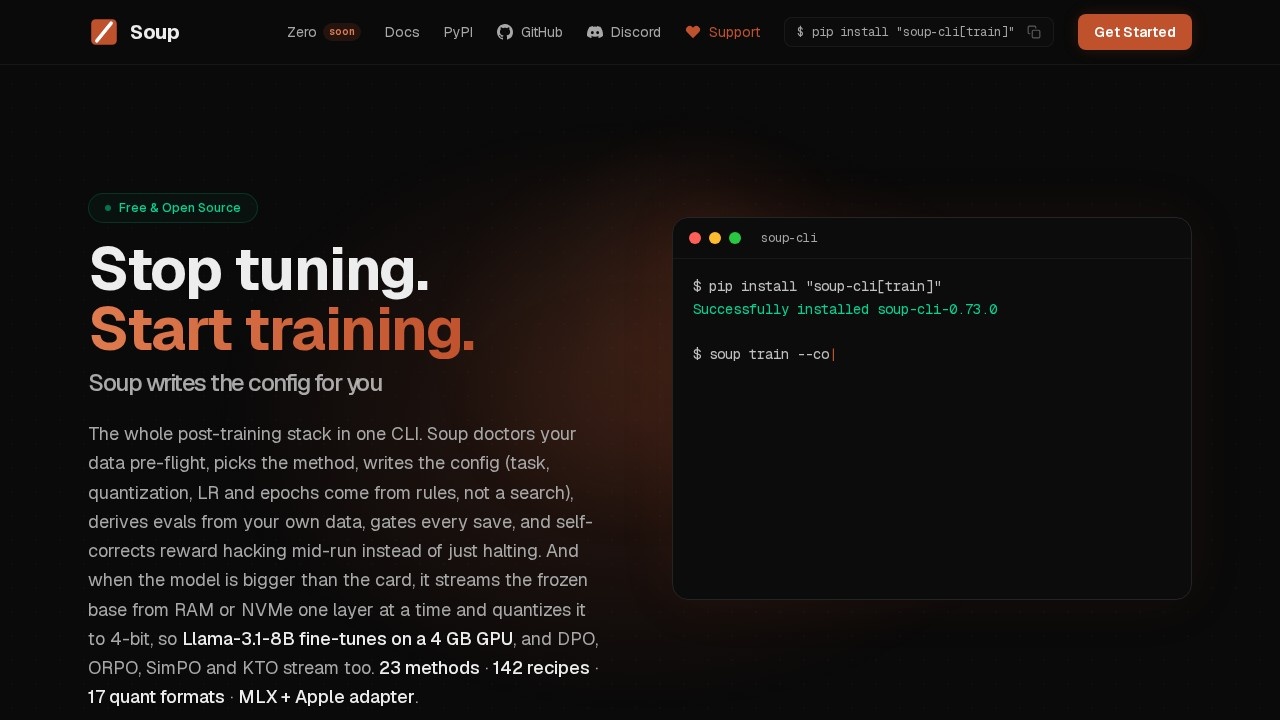The width and height of the screenshot is (1280, 720).
Task: Click the Support heart icon
Action: [693, 32]
